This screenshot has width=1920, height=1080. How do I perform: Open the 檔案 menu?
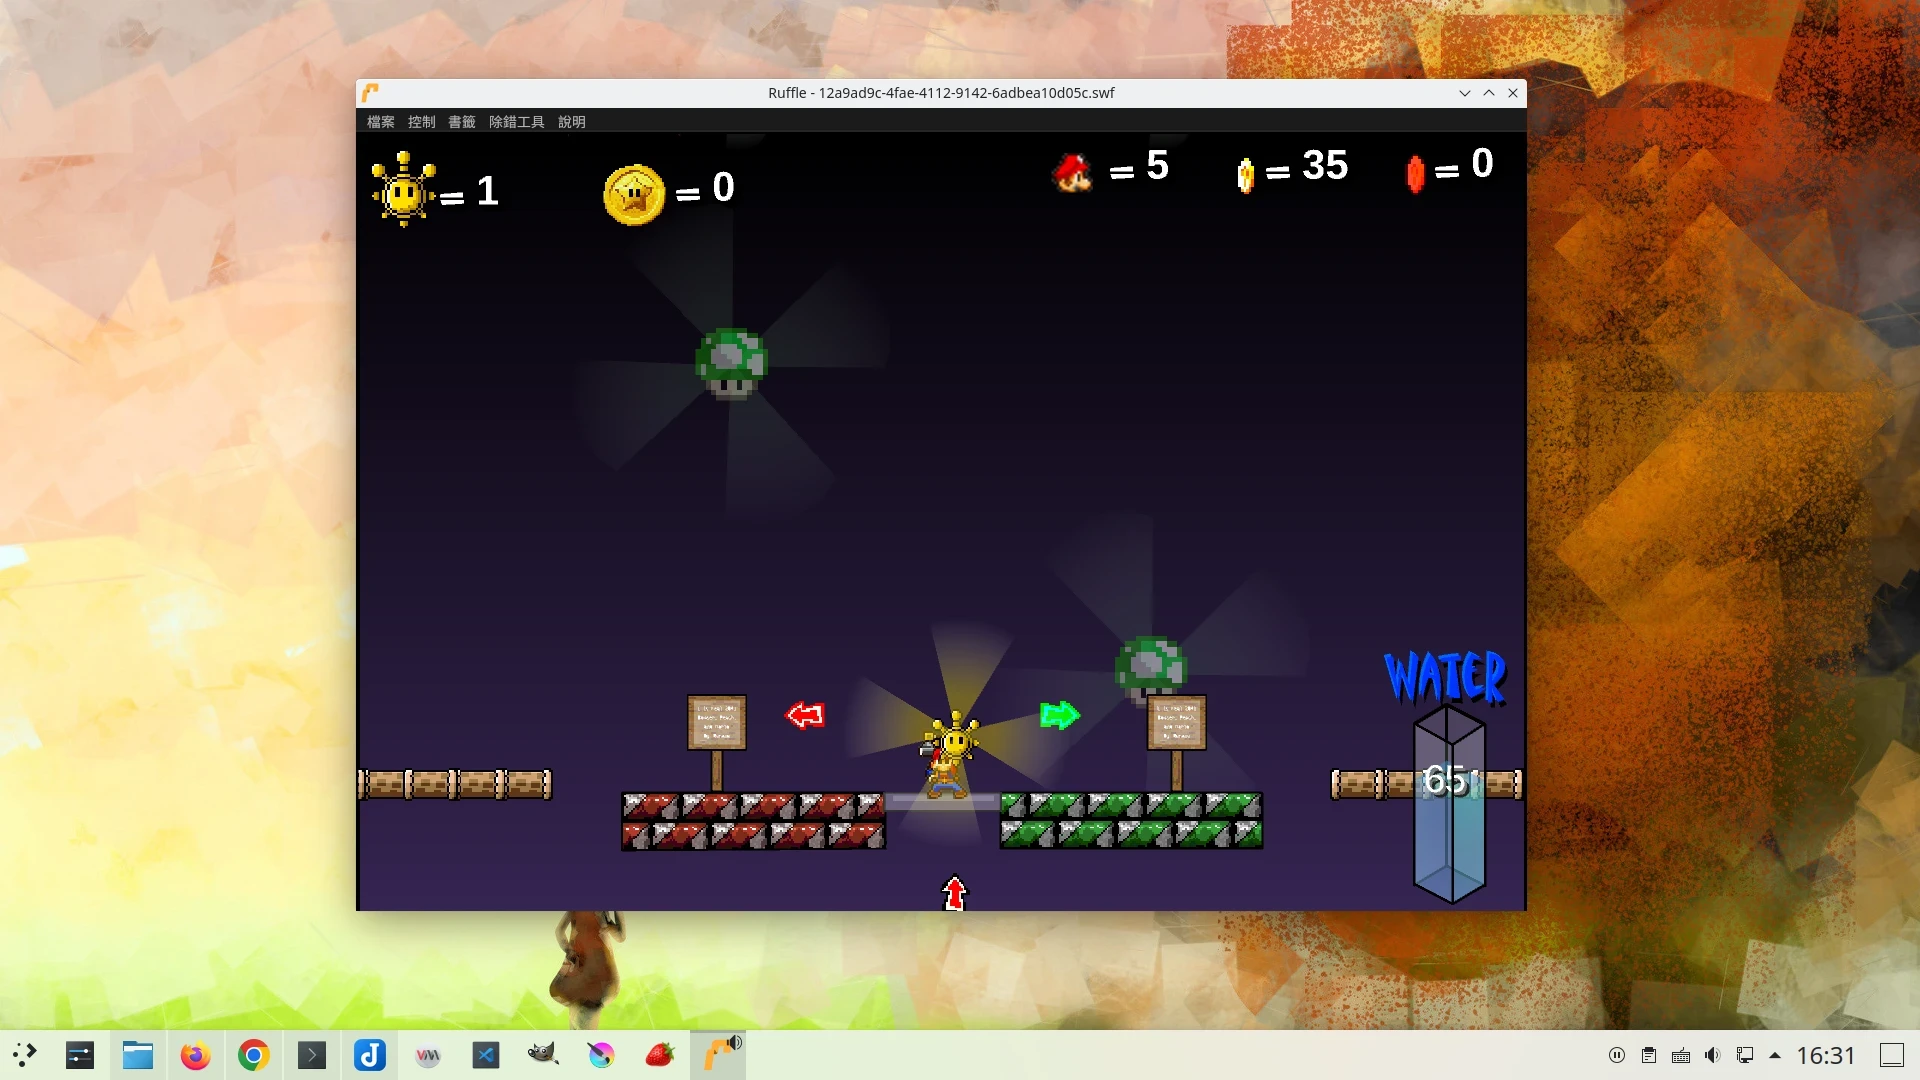click(x=380, y=122)
